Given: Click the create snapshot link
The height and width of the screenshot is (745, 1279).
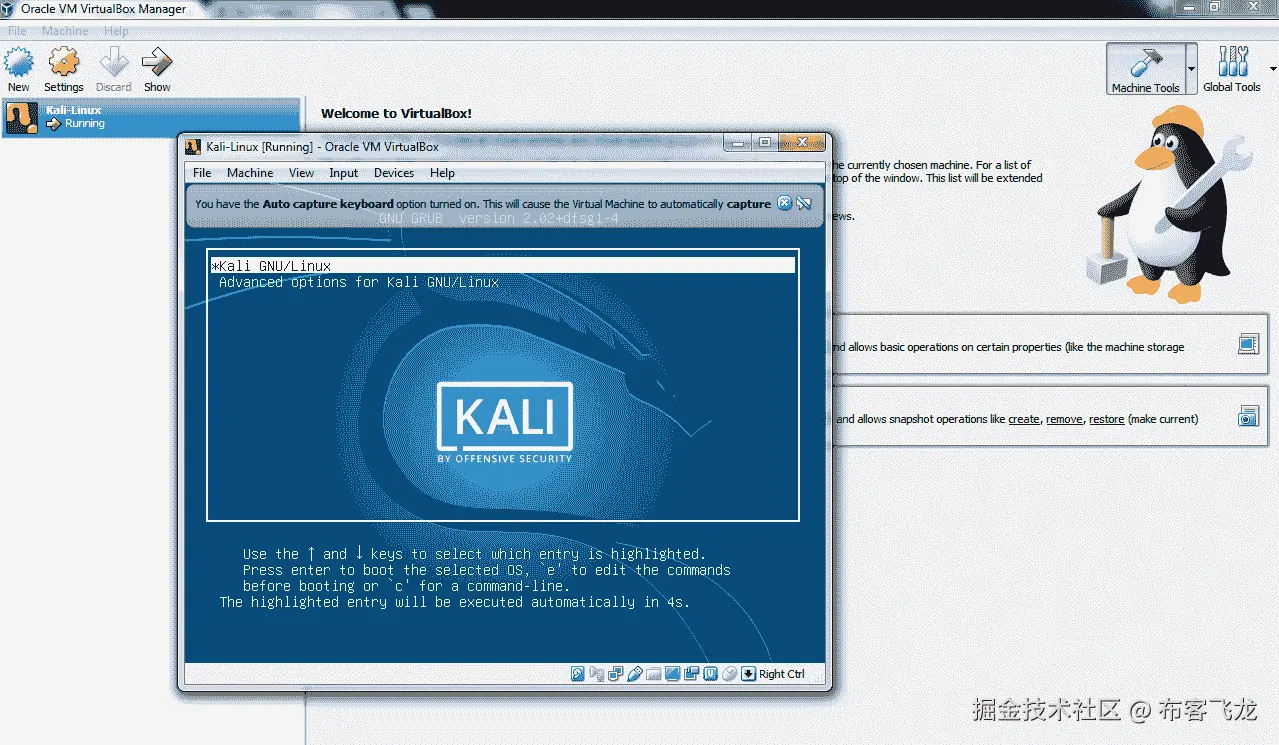Looking at the screenshot, I should click(1024, 419).
